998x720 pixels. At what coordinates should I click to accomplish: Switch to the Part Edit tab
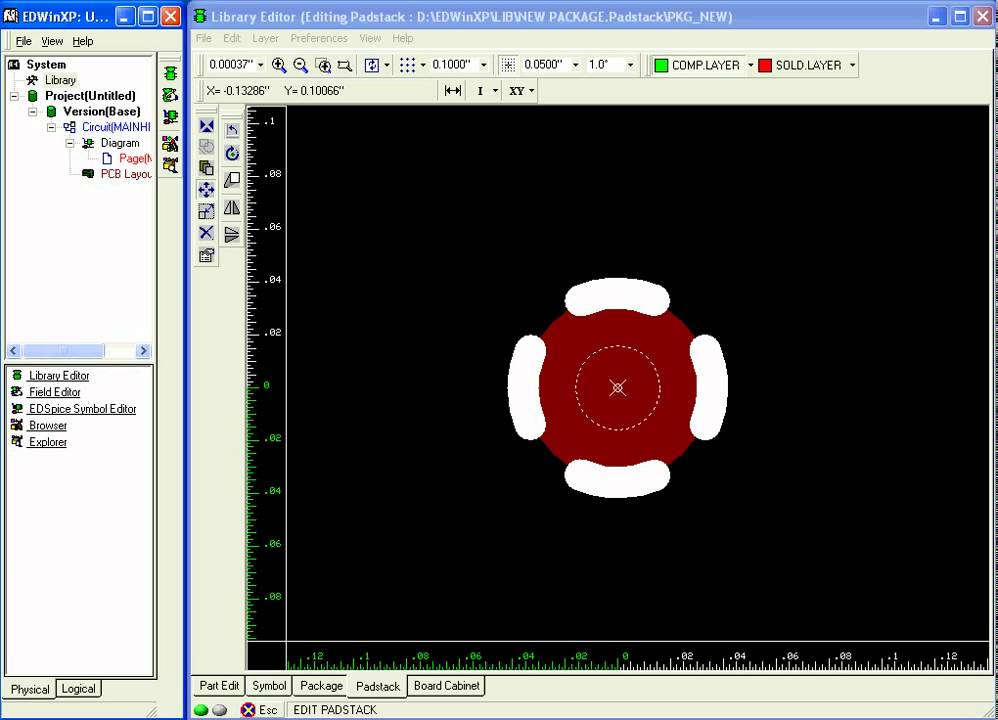pyautogui.click(x=219, y=686)
